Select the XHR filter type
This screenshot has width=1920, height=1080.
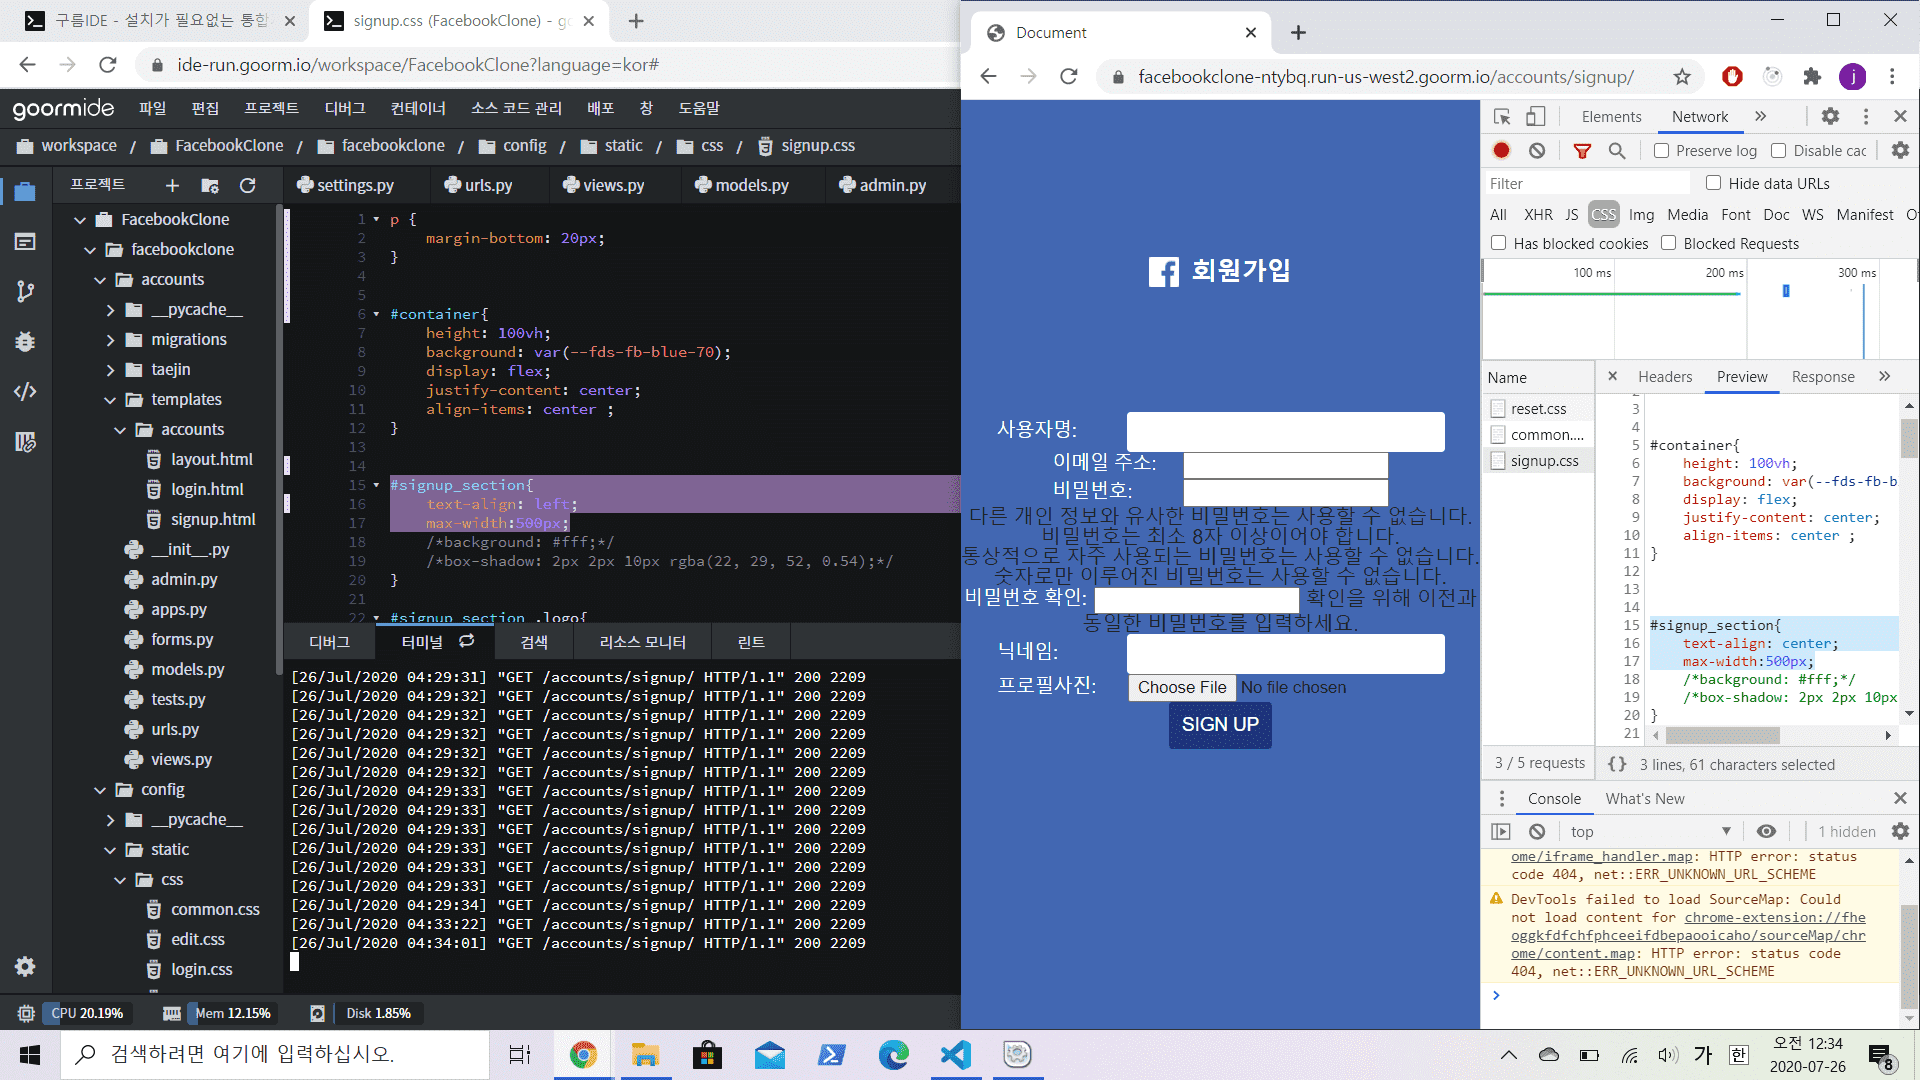(x=1538, y=214)
